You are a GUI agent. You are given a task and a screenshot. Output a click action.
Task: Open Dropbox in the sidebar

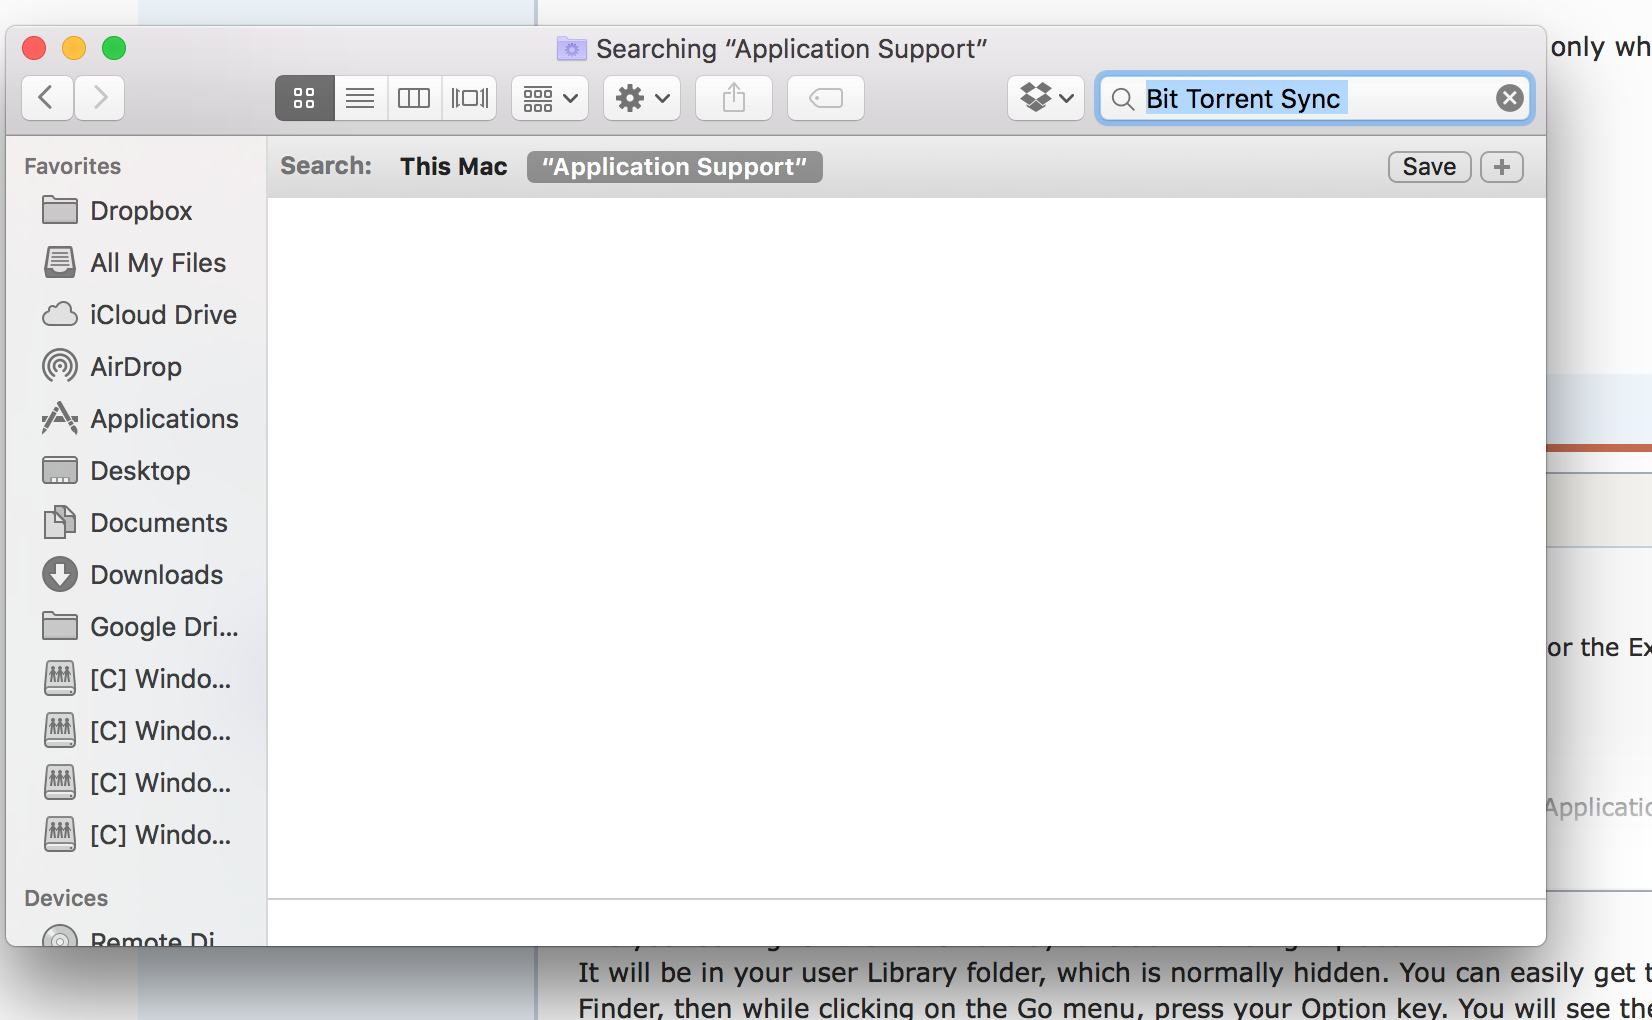136,211
